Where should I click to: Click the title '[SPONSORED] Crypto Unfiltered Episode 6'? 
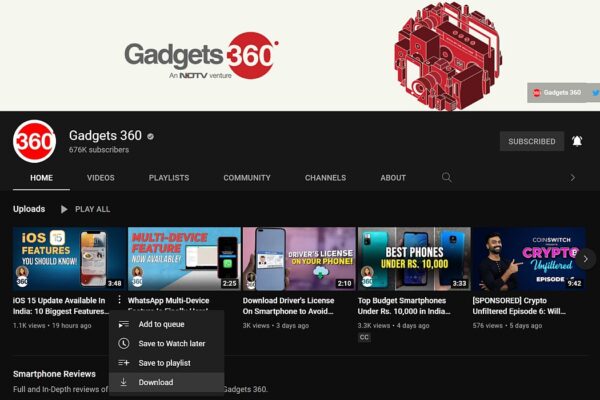(519, 306)
